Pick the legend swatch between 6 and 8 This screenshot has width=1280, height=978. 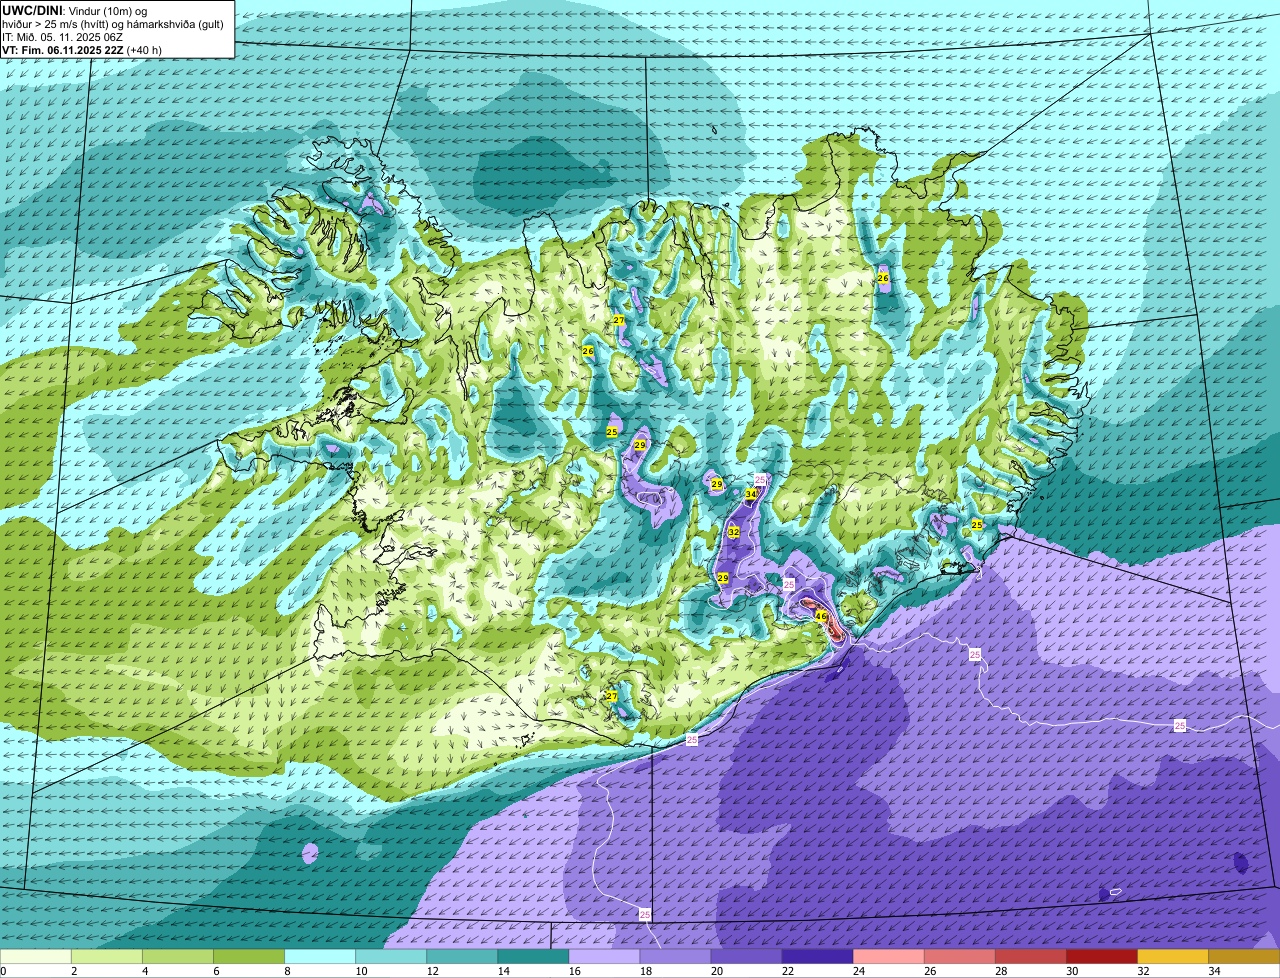pos(249,957)
